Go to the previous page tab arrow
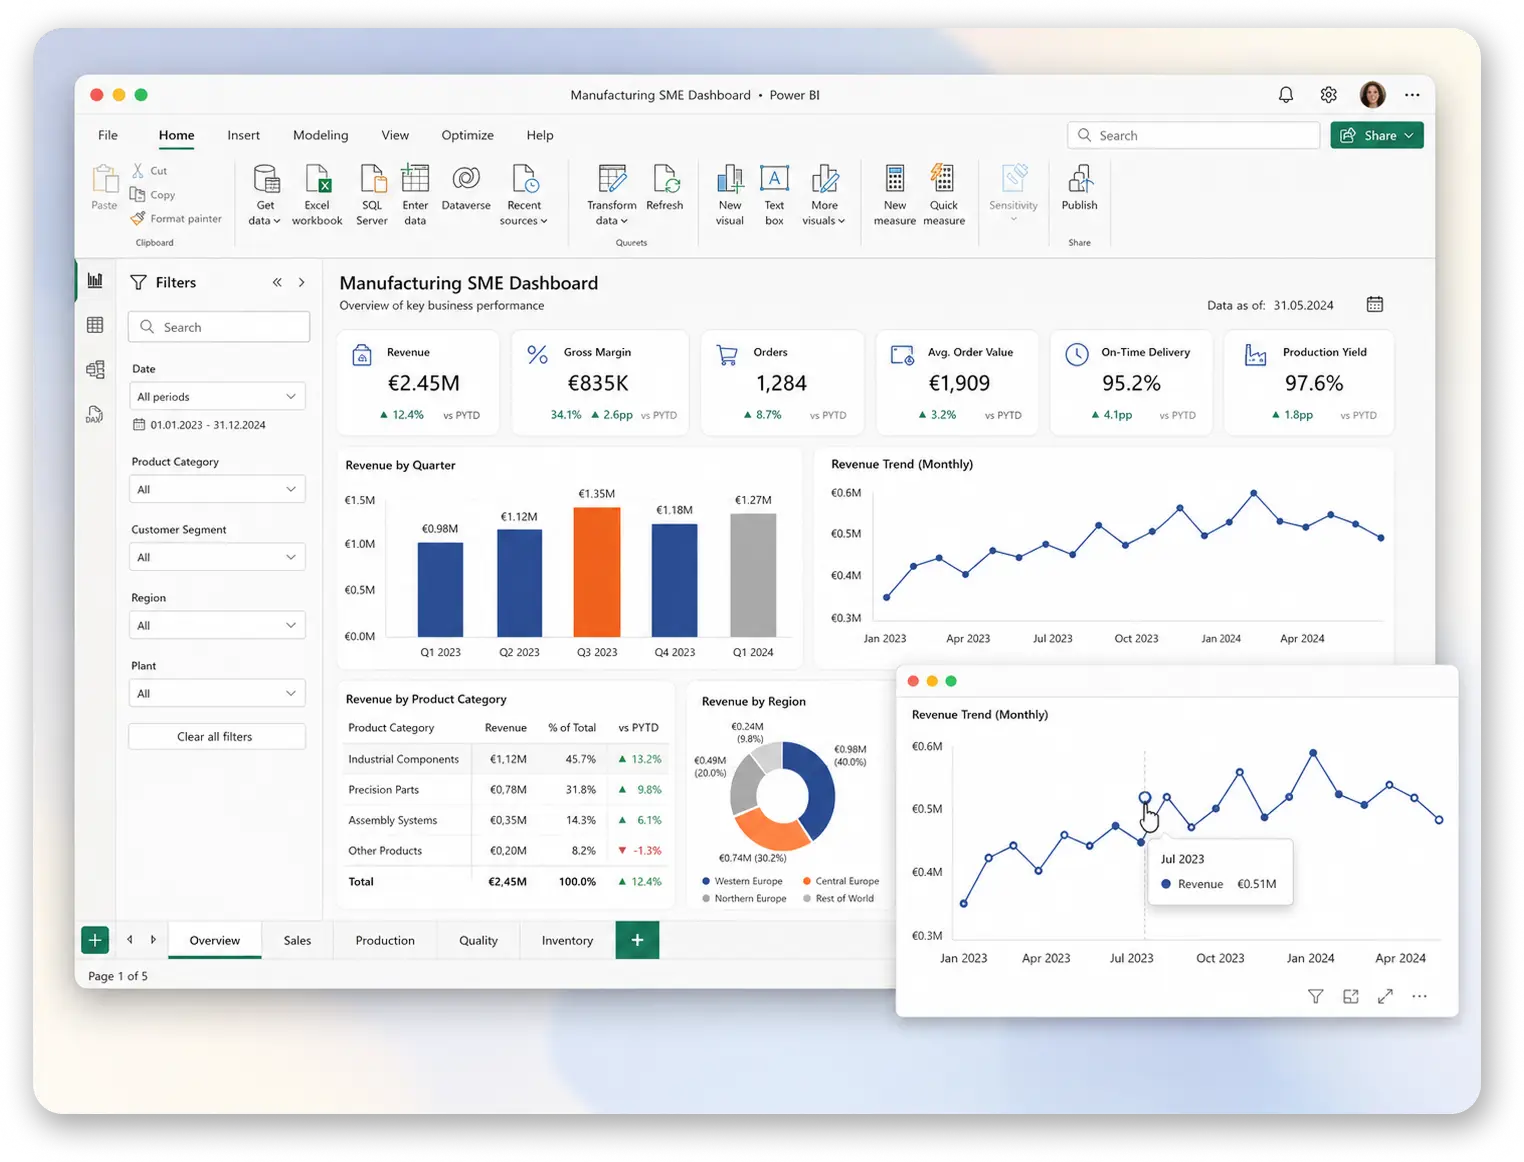Screen dimensions: 1524x1162 (130, 940)
